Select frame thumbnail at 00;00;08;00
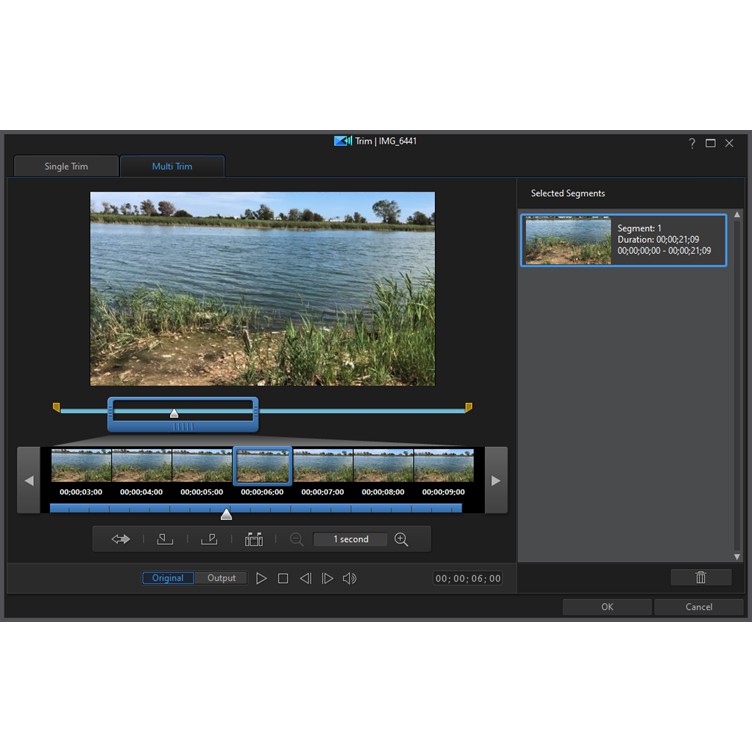The image size is (752, 752). (x=383, y=465)
